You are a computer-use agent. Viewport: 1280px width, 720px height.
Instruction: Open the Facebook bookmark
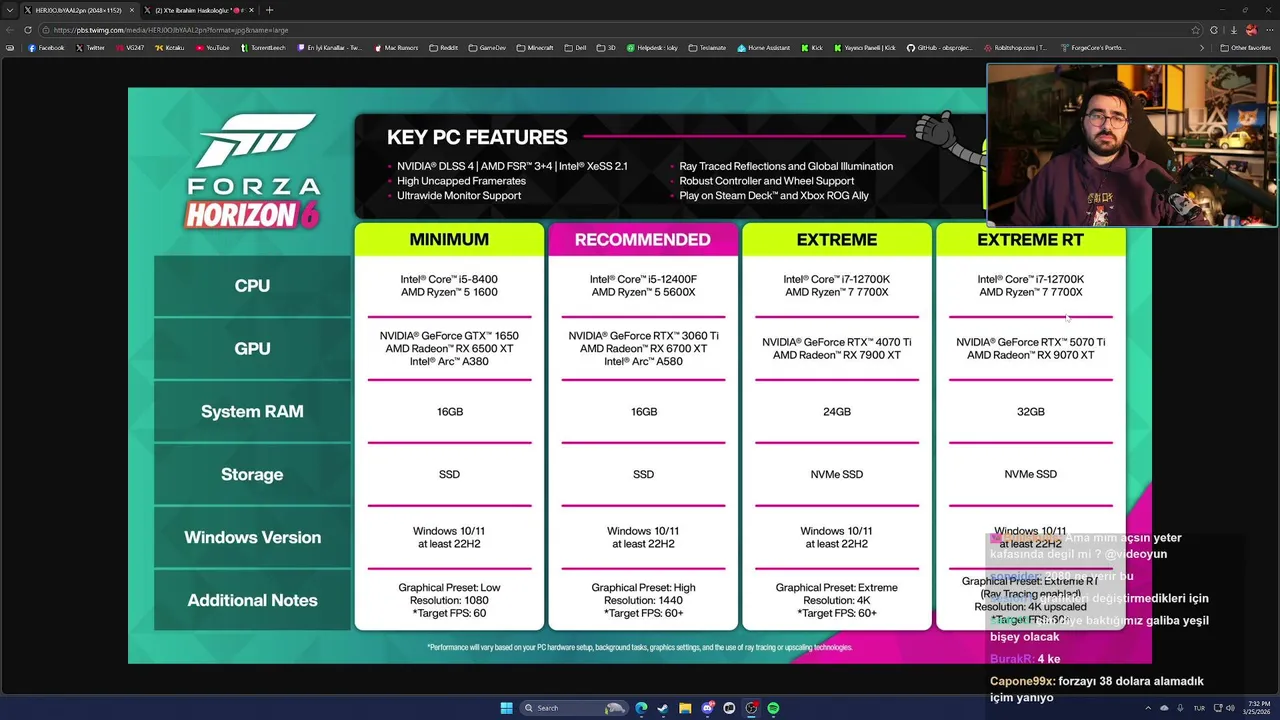pos(46,47)
